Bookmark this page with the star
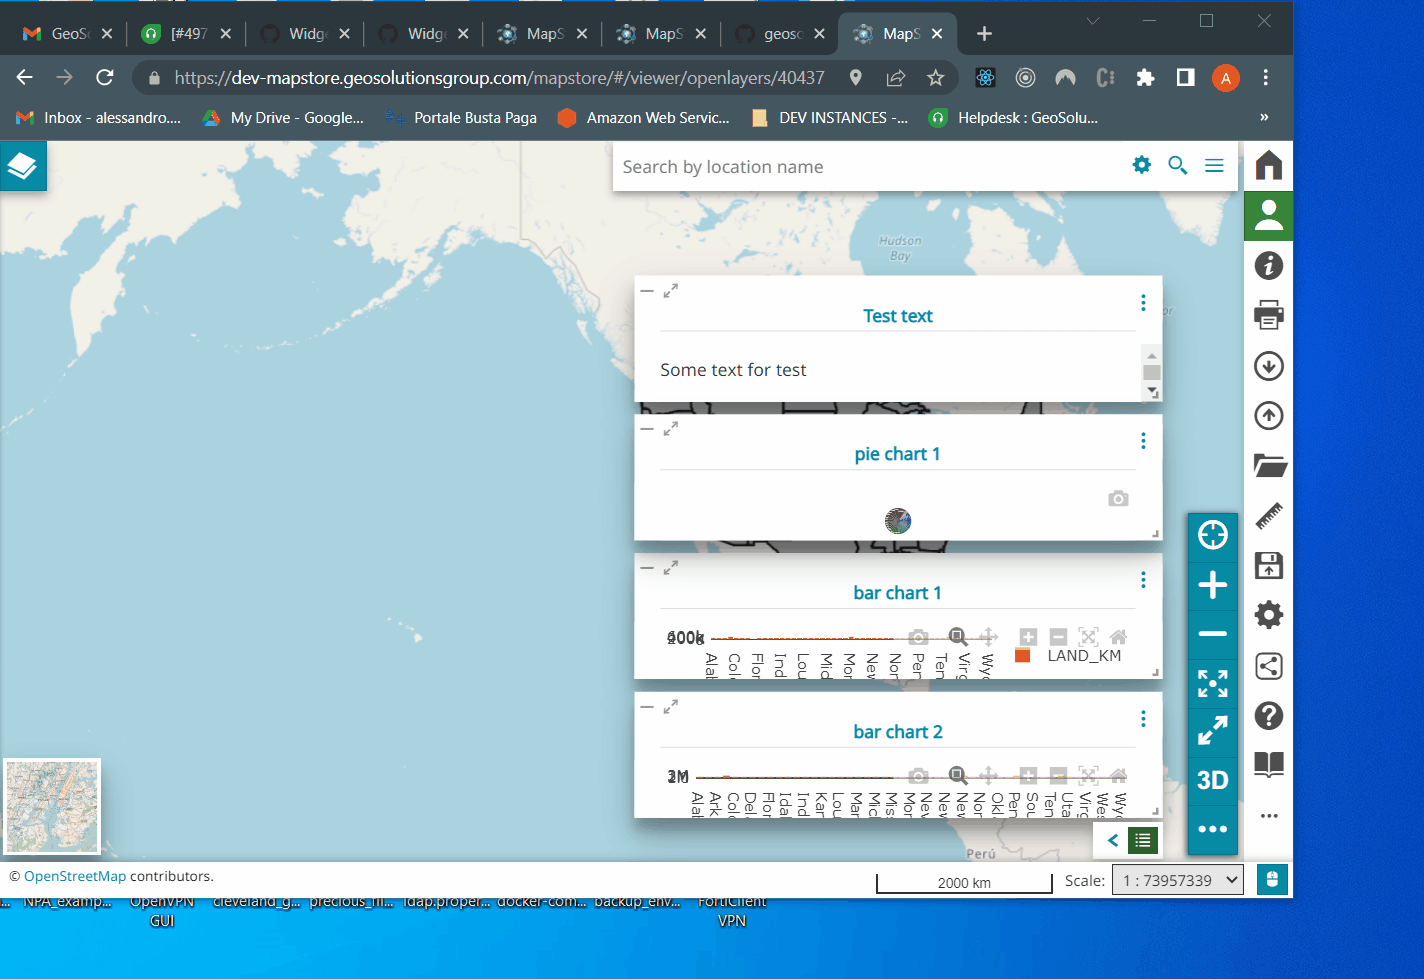 click(x=935, y=77)
